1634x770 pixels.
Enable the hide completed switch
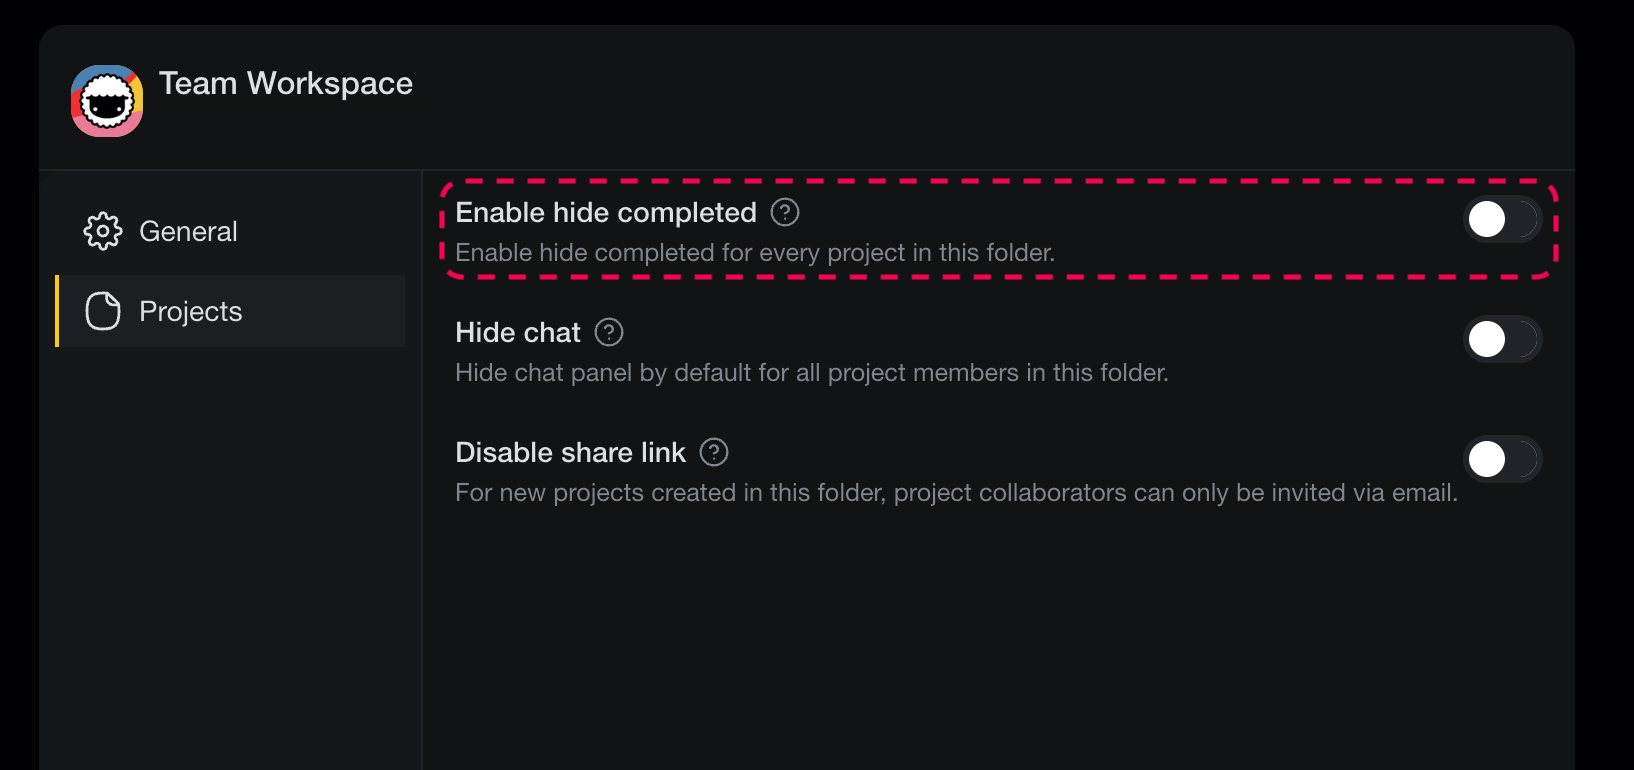pyautogui.click(x=1502, y=219)
